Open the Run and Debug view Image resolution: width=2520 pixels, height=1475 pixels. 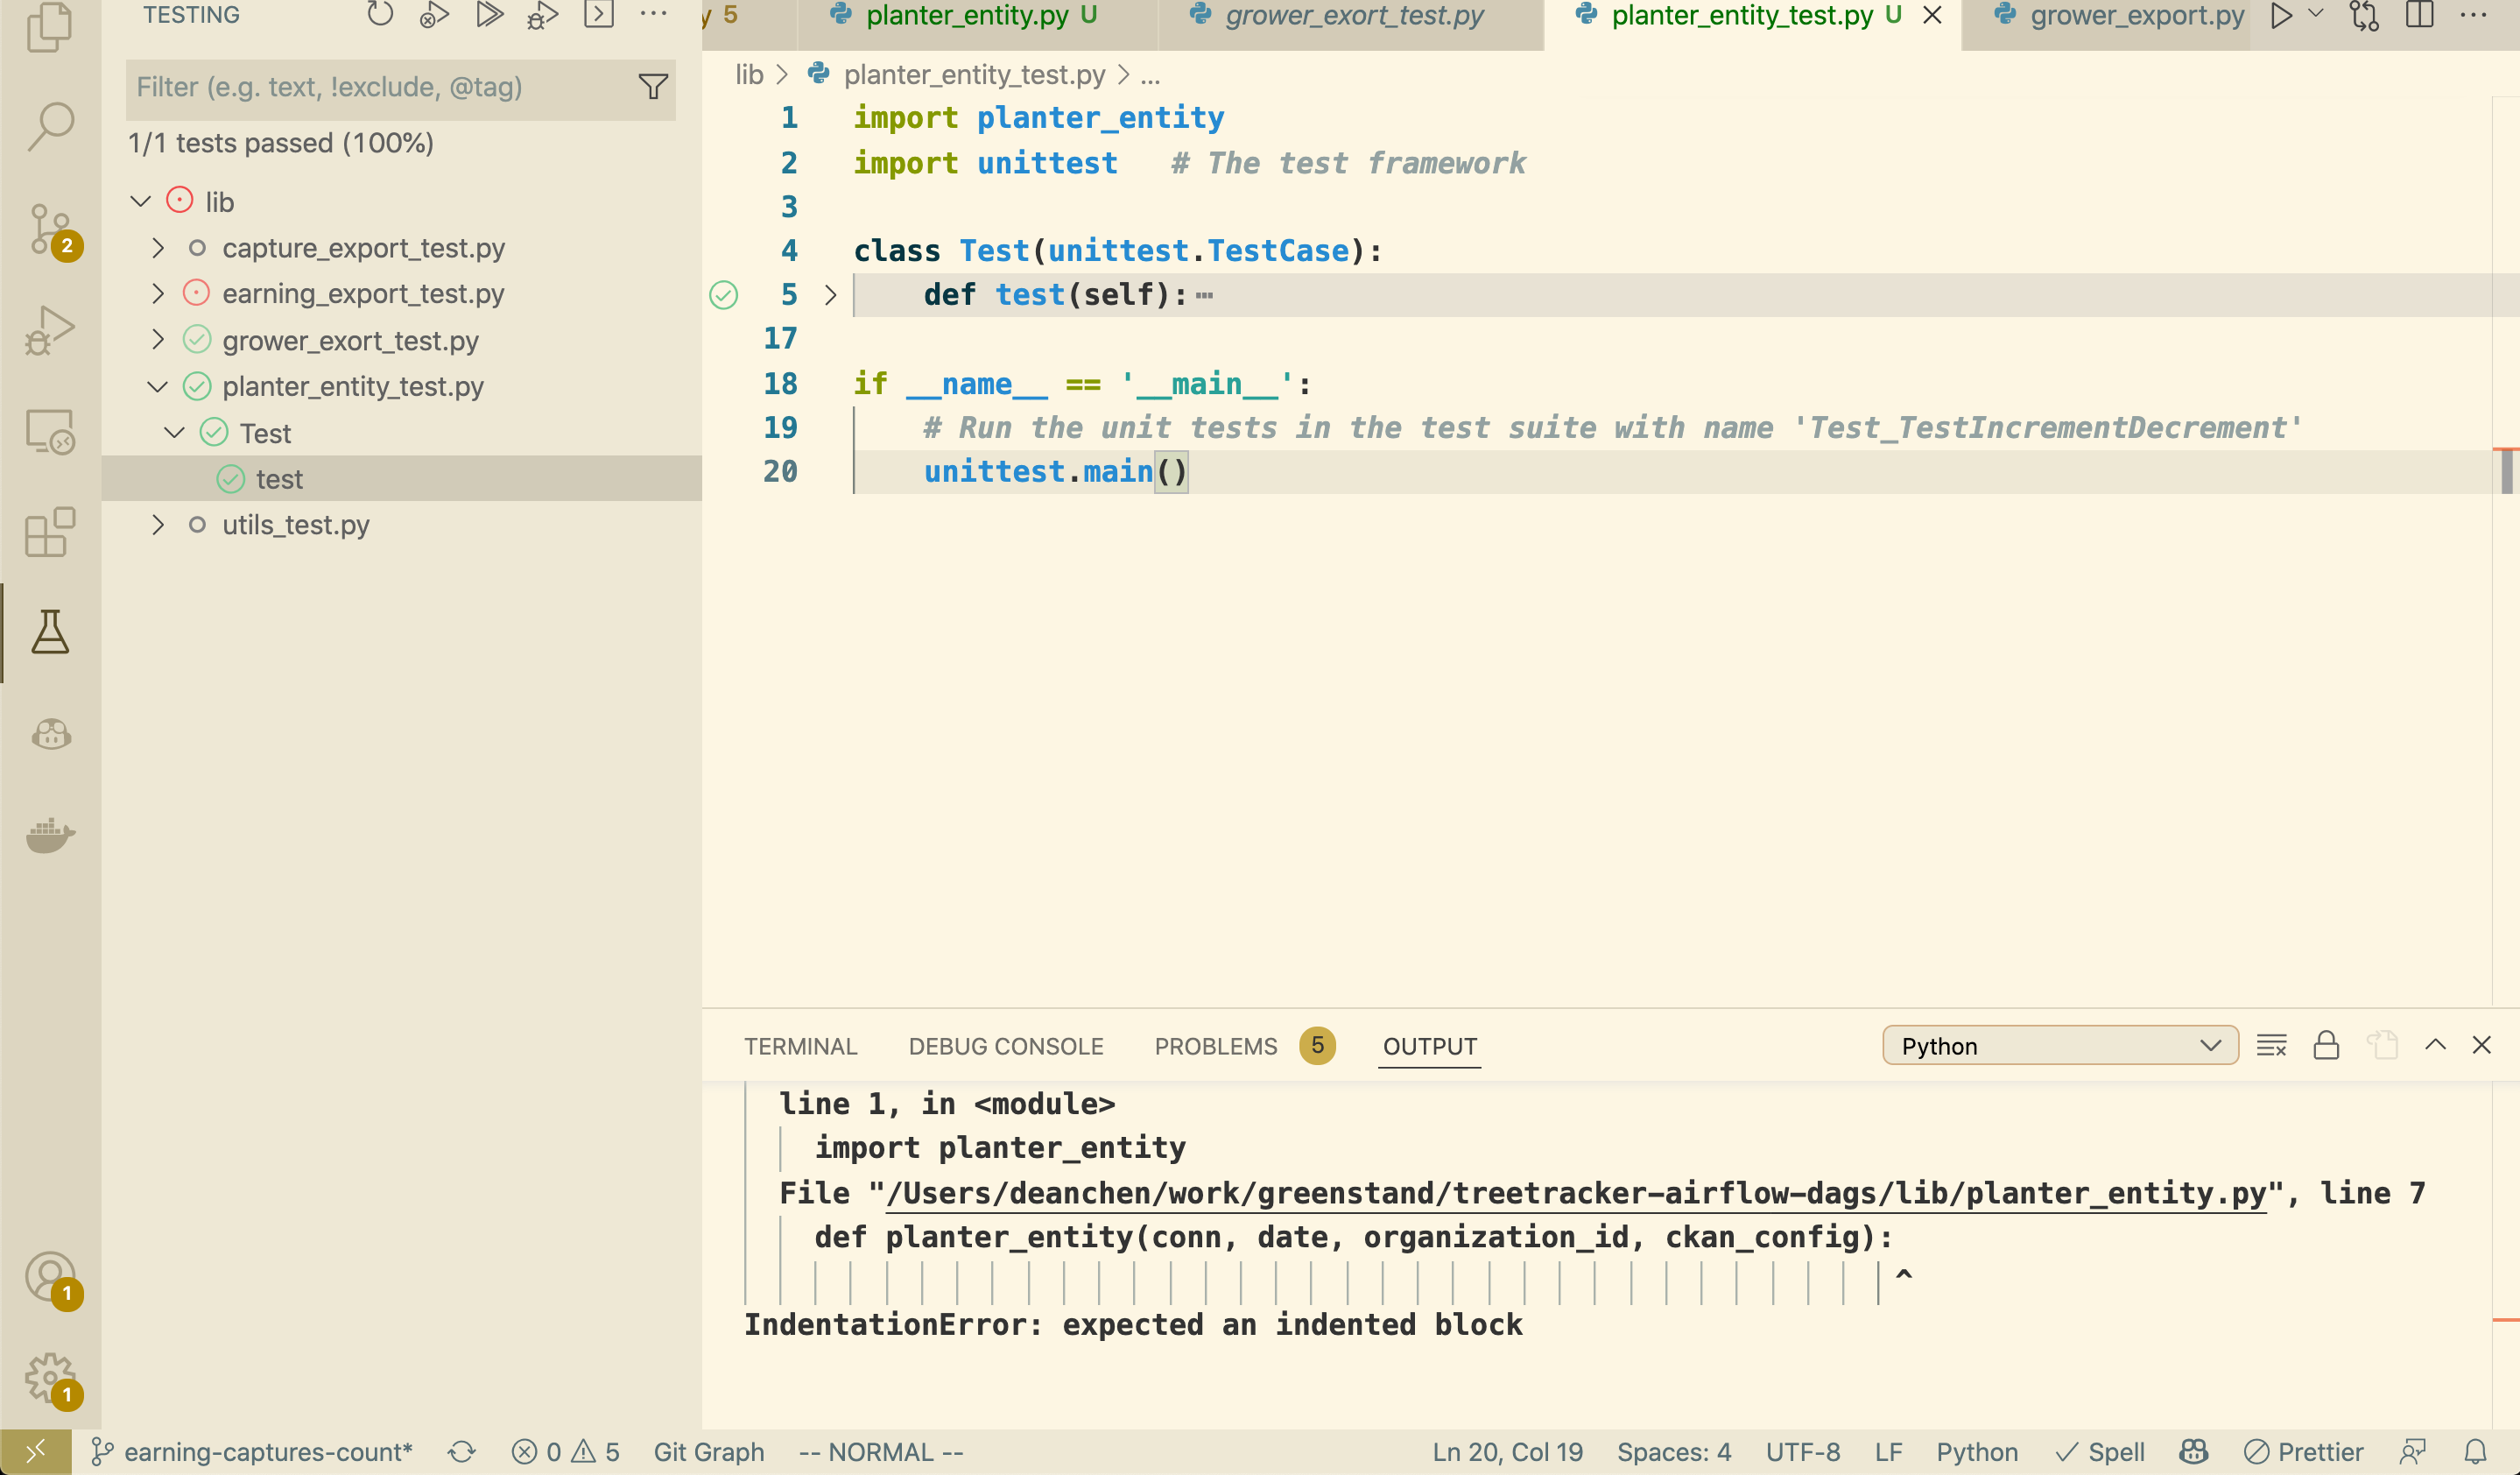click(49, 330)
